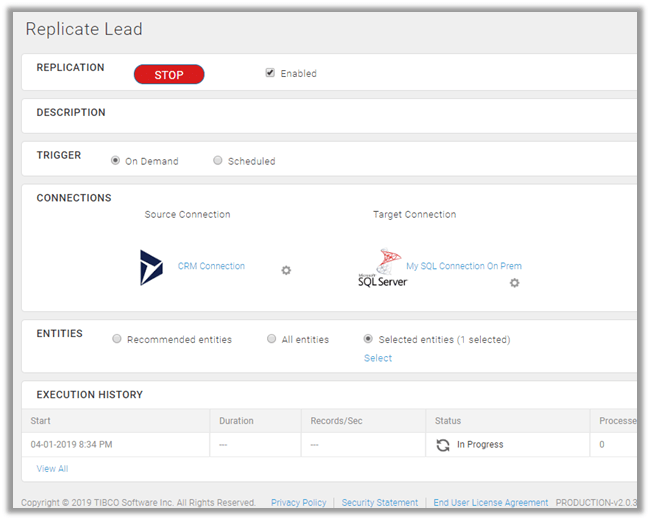Open source connection gear settings
650x520 pixels.
[286, 270]
